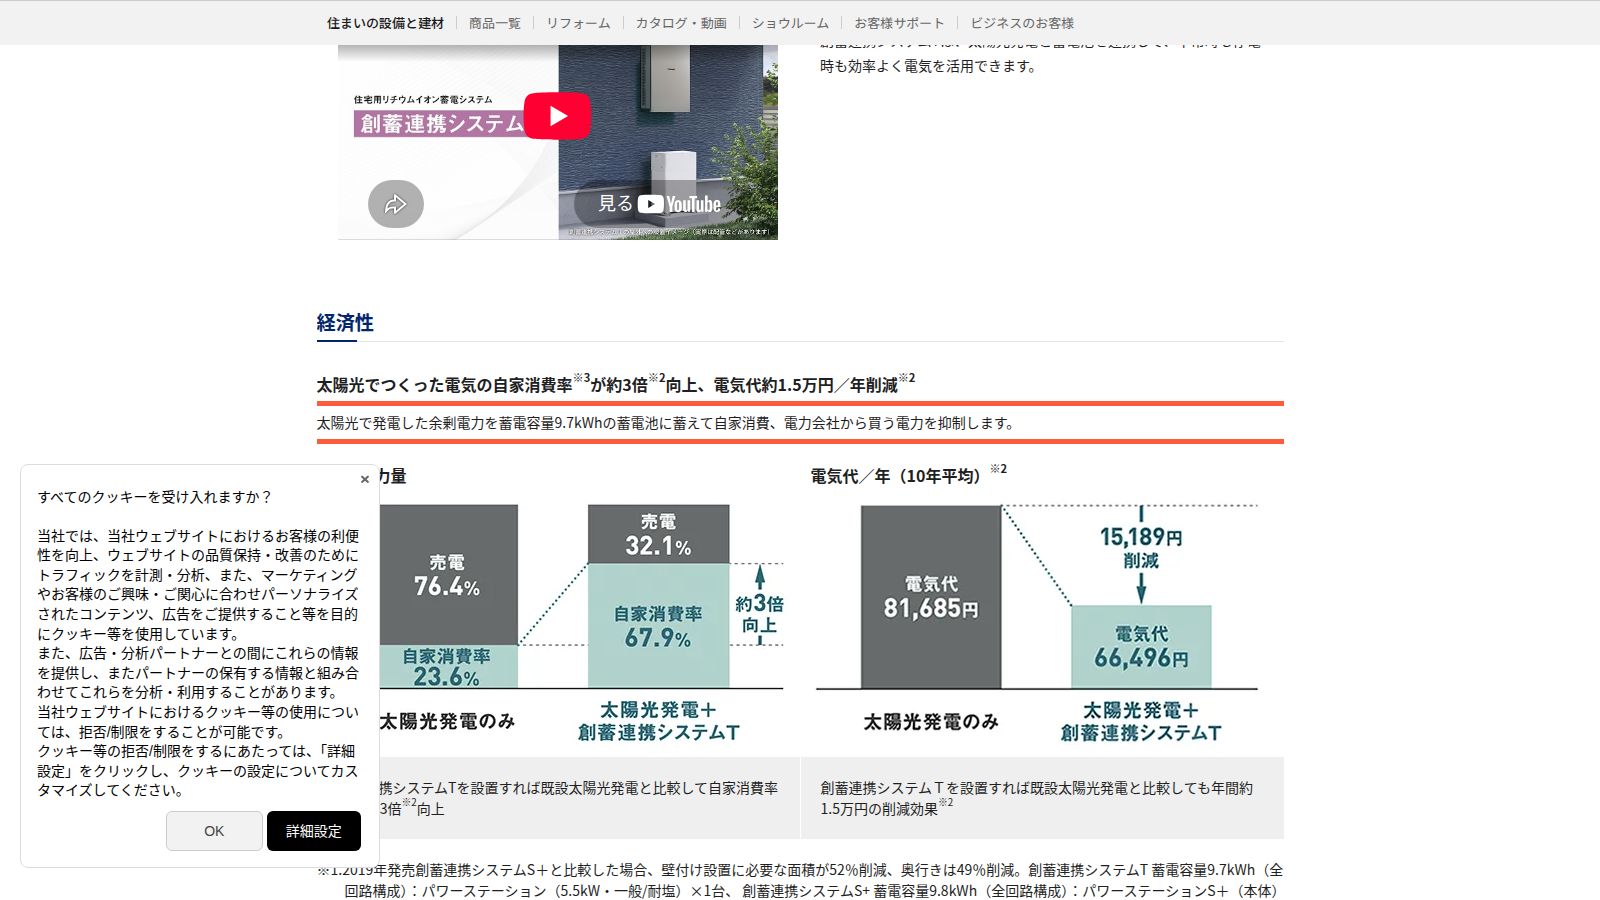Click the 15,189円 削減 label
Screen dimensions: 1600x900
(1141, 547)
